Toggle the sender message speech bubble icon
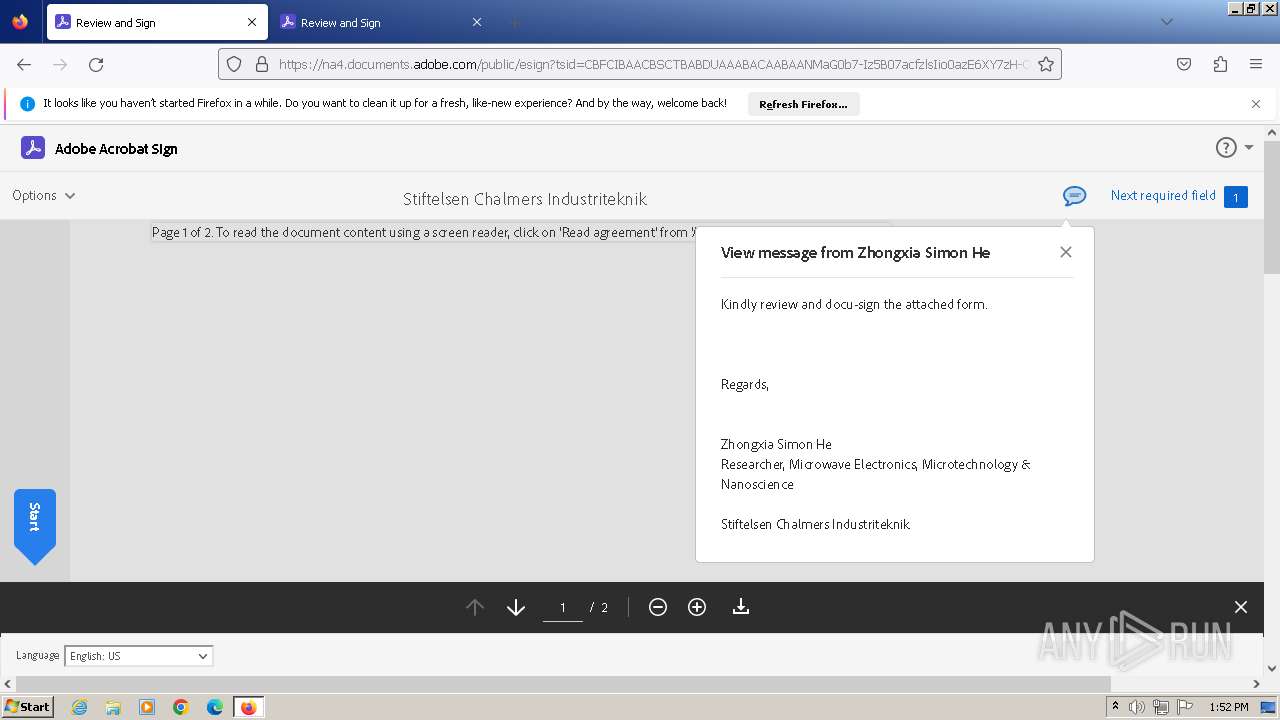1280x720 pixels. tap(1074, 196)
